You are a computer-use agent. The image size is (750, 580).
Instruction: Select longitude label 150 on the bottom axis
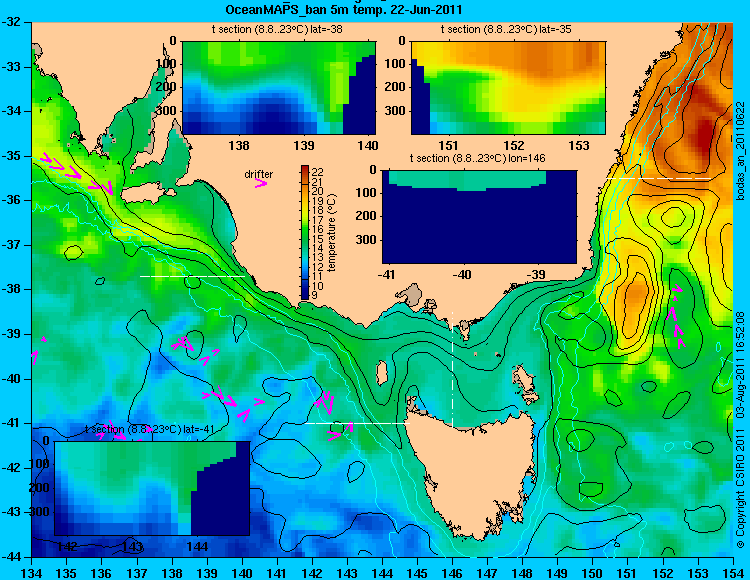coord(593,573)
